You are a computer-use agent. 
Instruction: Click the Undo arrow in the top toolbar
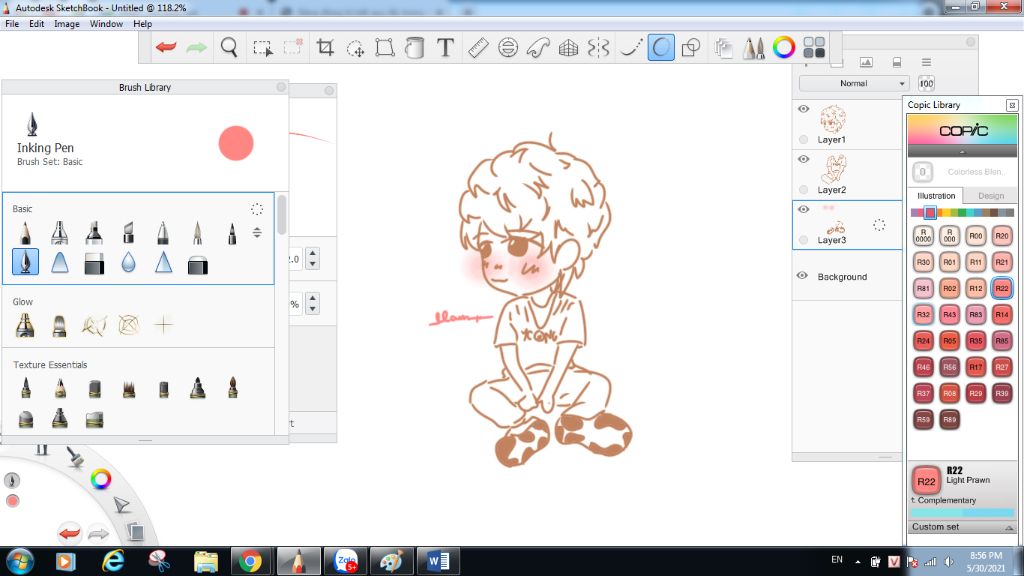[x=166, y=47]
